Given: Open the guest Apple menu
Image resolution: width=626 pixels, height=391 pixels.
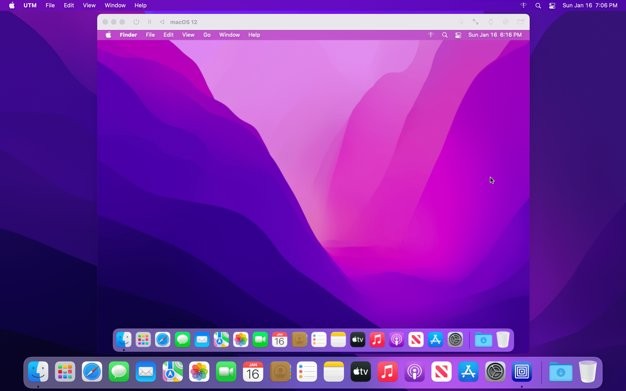Looking at the screenshot, I should (108, 35).
